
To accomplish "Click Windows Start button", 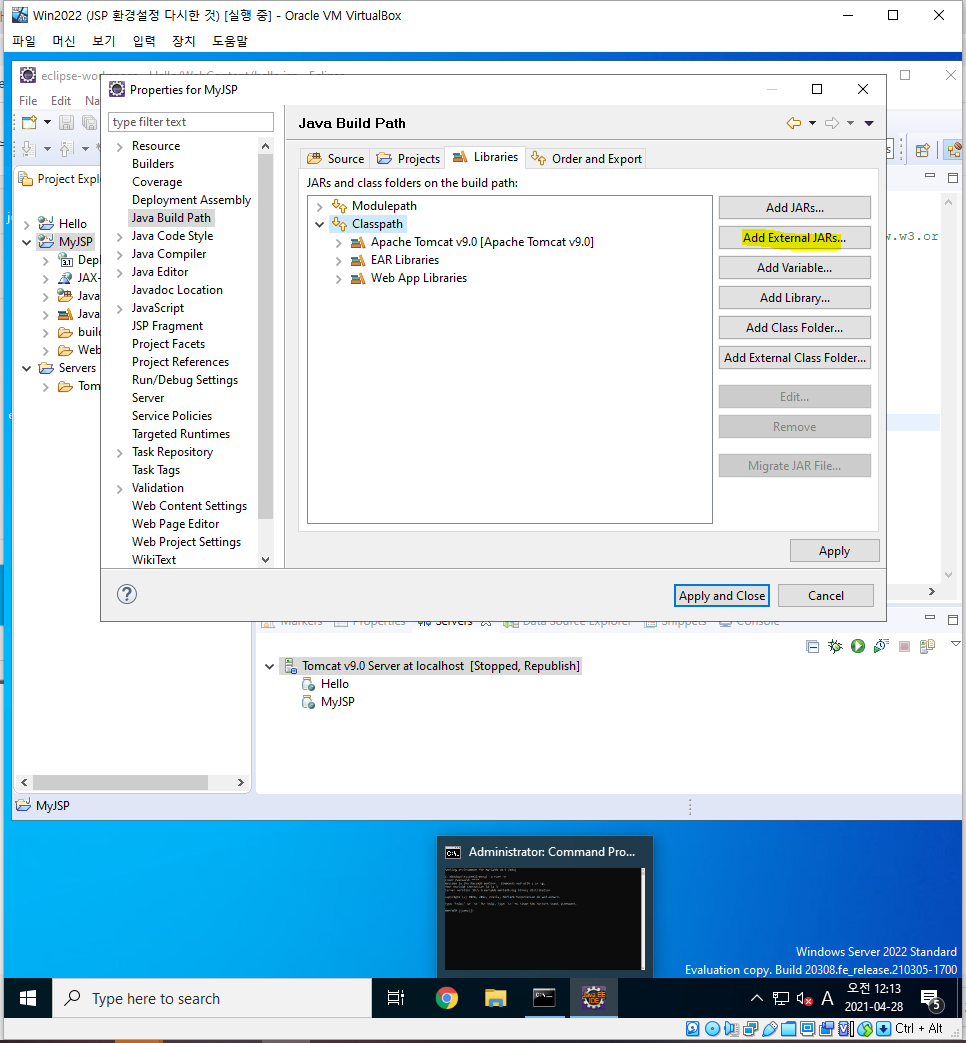I will [28, 998].
